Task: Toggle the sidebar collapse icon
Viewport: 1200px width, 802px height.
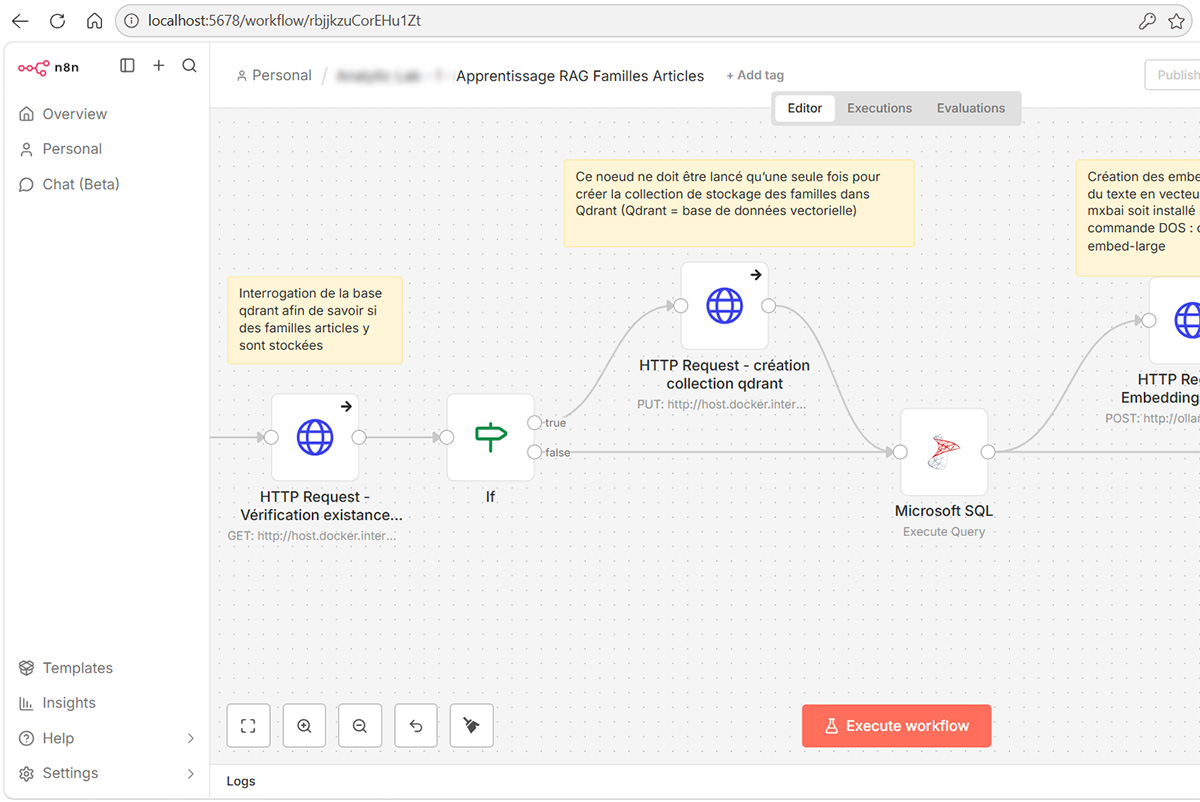Action: 127,66
